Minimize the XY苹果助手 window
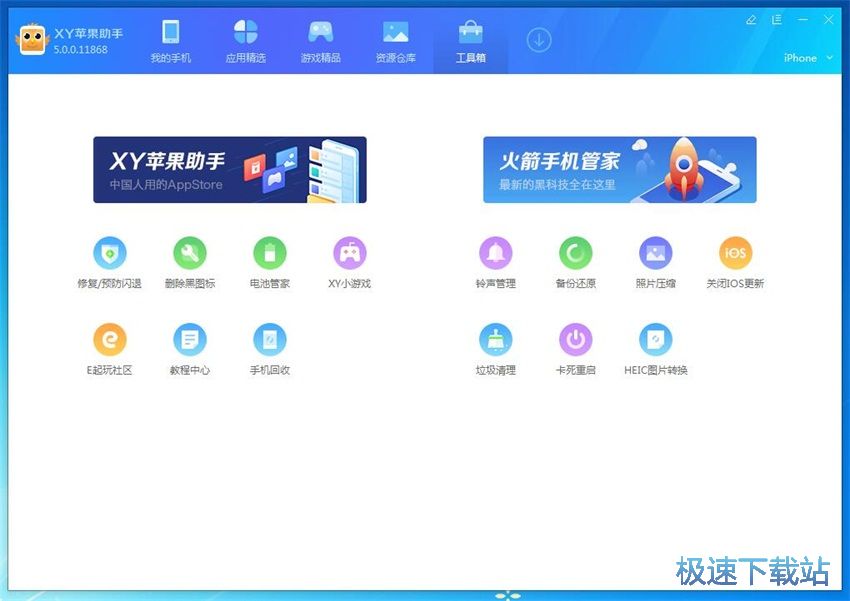The width and height of the screenshot is (850, 601). point(803,20)
